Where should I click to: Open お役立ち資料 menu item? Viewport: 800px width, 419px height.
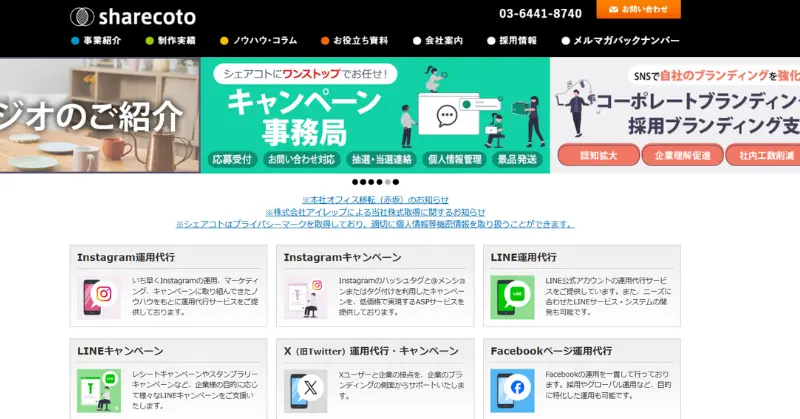355,41
